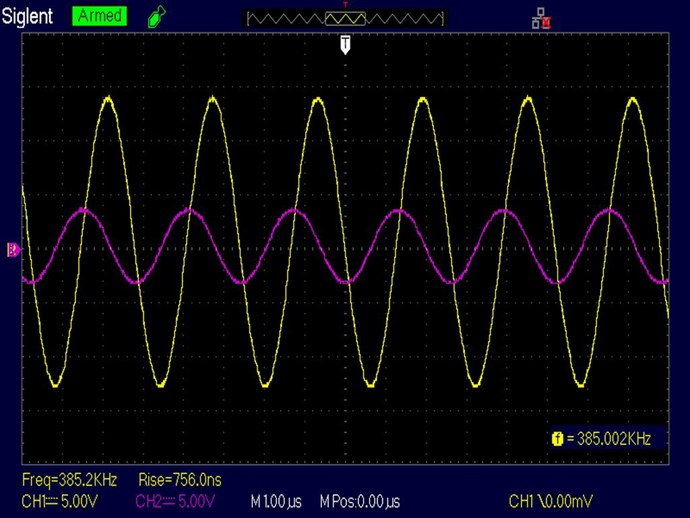Select the CH2 5.00V scale readout
This screenshot has height=518, width=690.
click(174, 500)
